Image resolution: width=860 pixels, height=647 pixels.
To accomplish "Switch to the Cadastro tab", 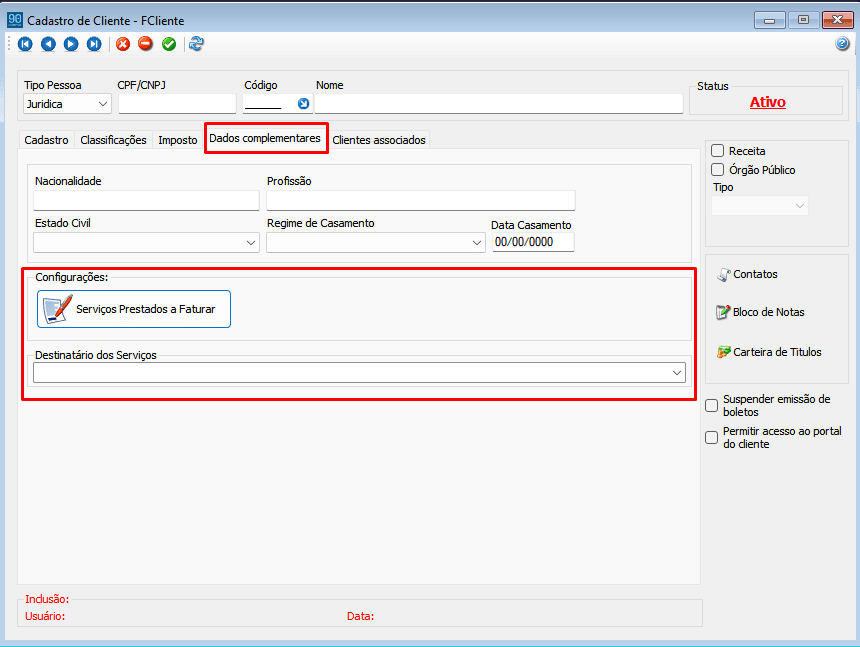I will coord(46,140).
